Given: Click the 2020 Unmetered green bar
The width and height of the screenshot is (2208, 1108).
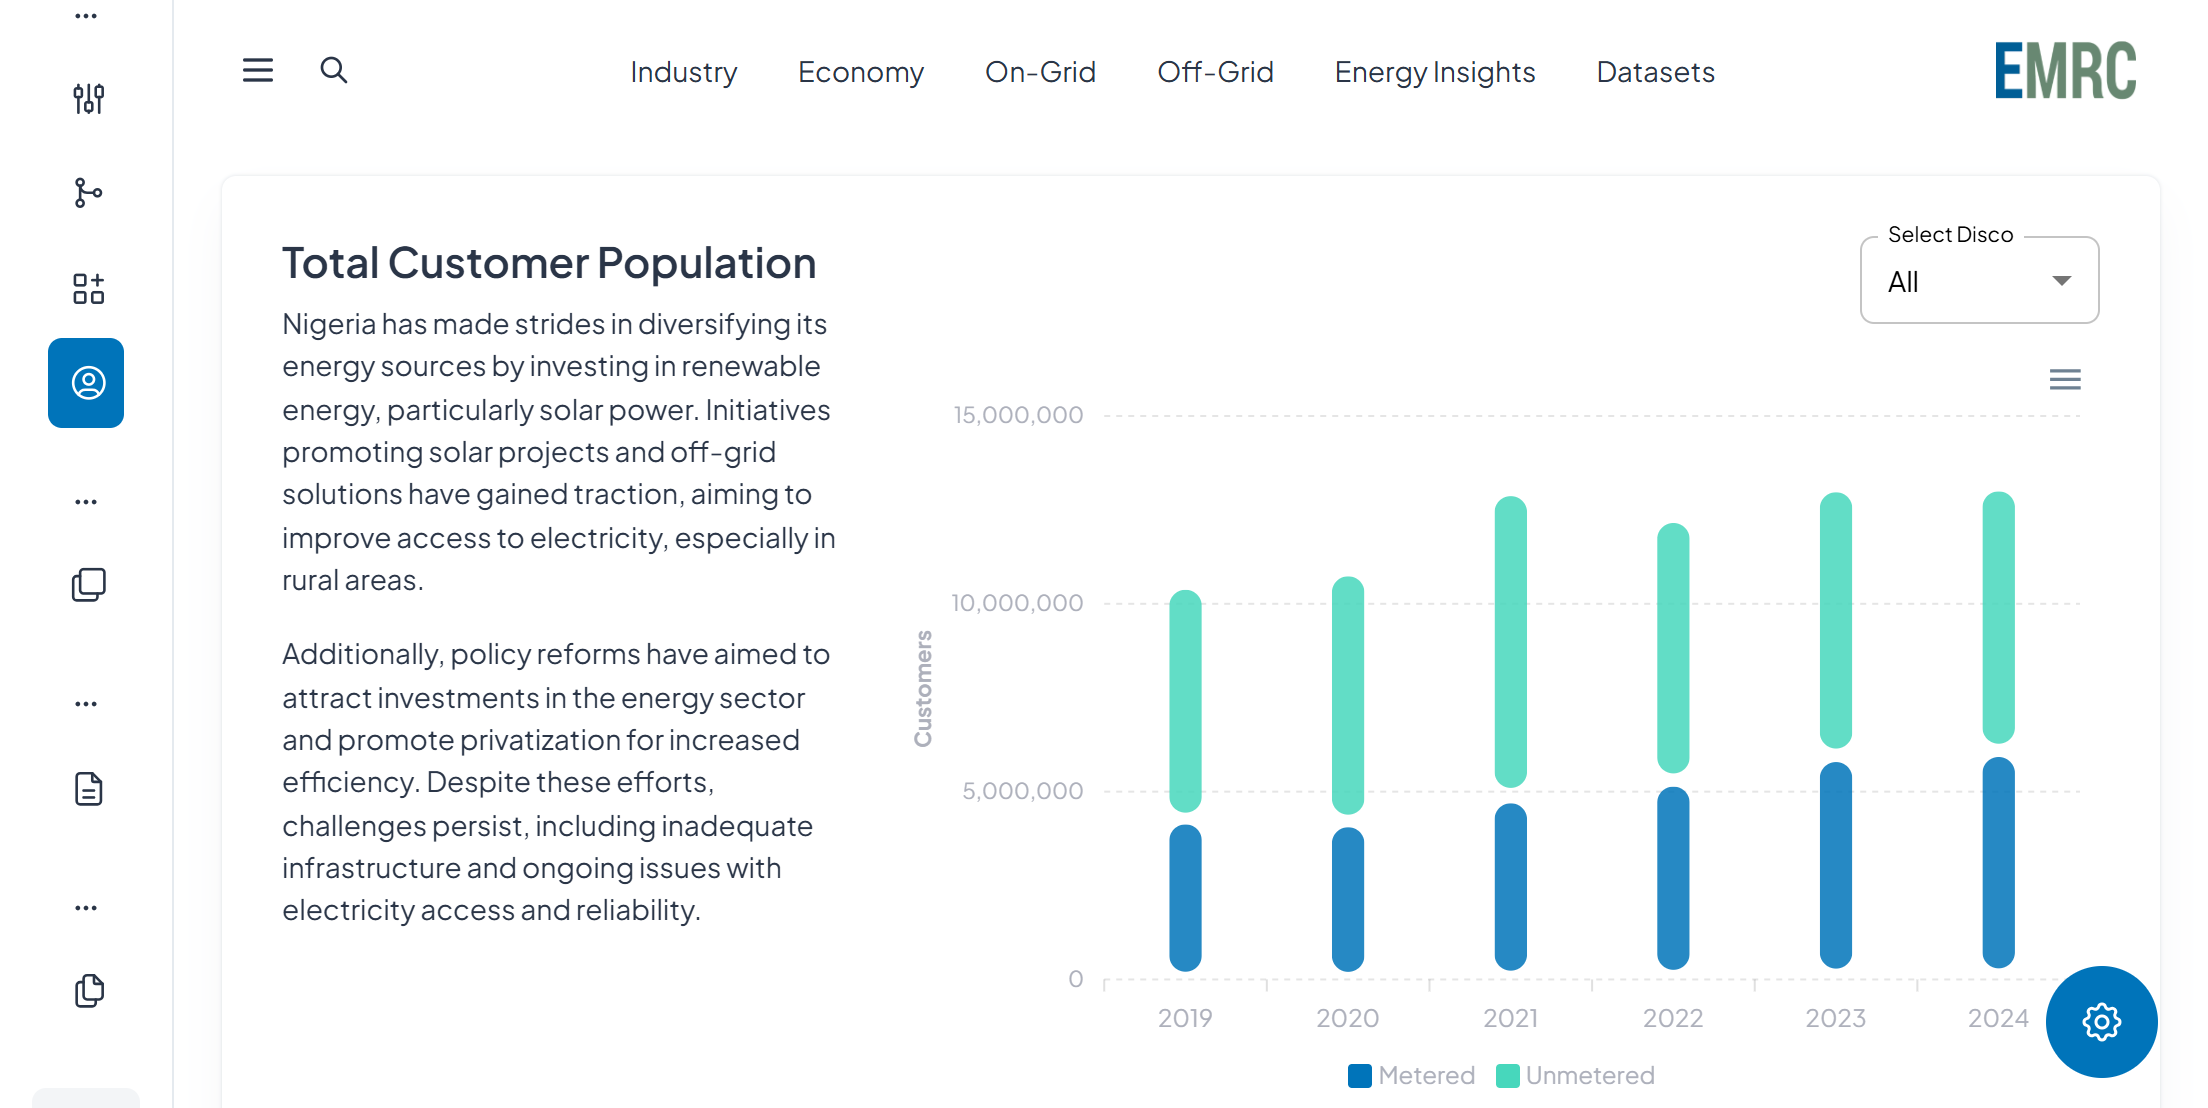Looking at the screenshot, I should pyautogui.click(x=1348, y=695).
